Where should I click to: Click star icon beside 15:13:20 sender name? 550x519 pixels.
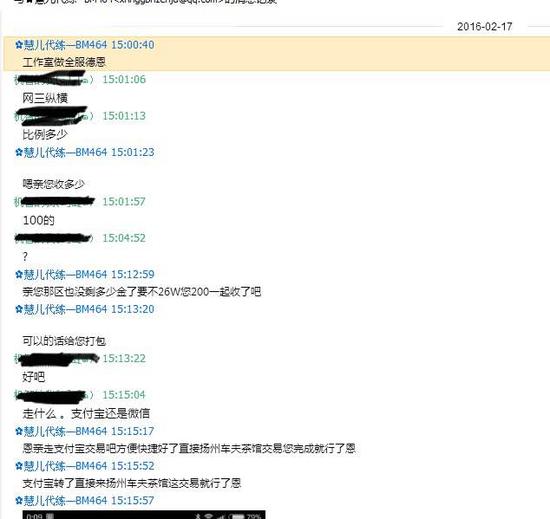click(x=19, y=309)
